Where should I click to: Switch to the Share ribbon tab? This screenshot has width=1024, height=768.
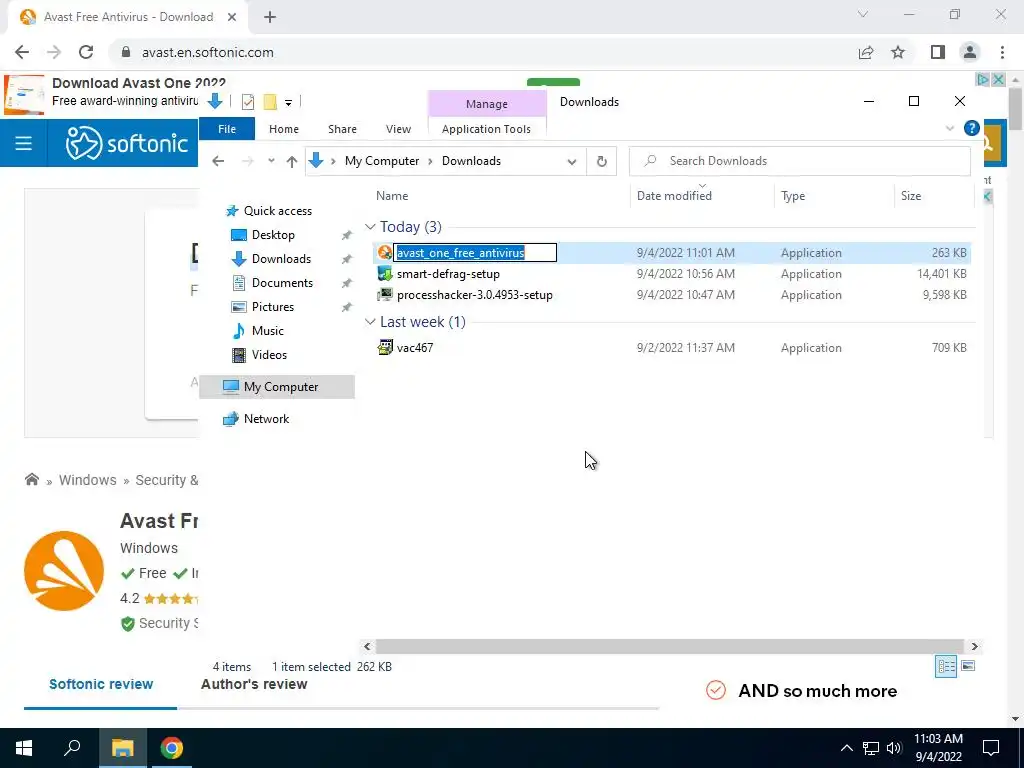click(342, 129)
